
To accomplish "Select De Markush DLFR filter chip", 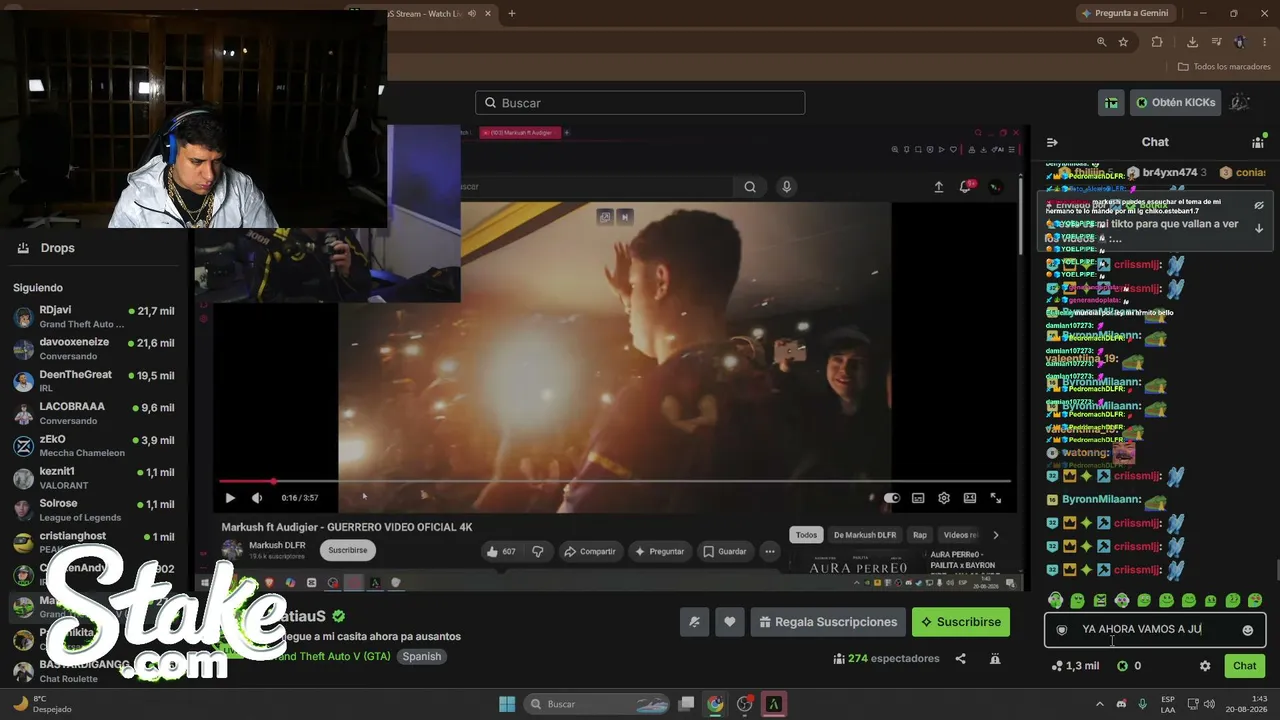I will pos(865,535).
